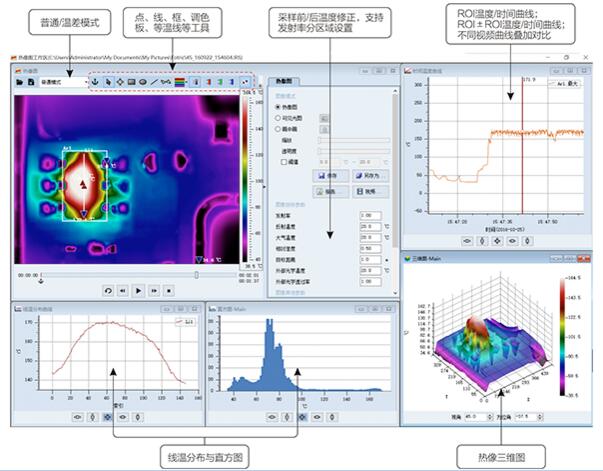Viewport: 603px width, 471px height.
Task: Select the point measurement tool
Action: pos(119,82)
